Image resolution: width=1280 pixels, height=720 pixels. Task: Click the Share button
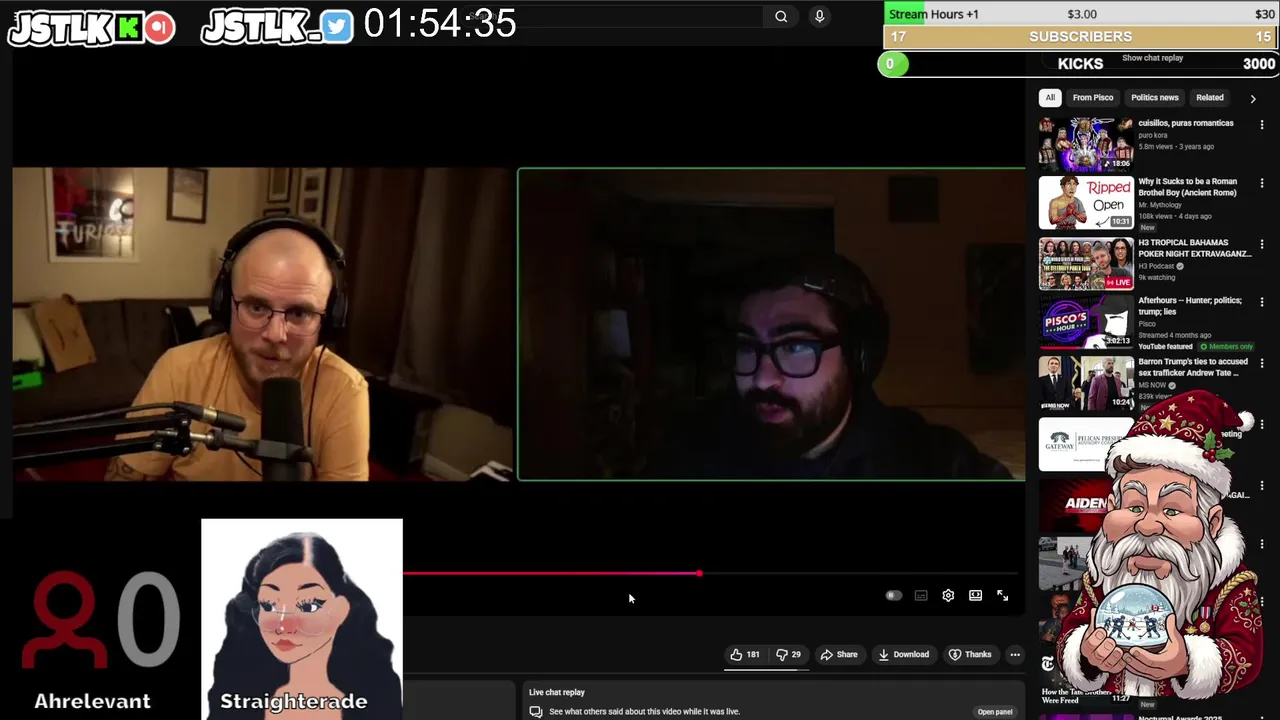click(x=839, y=655)
